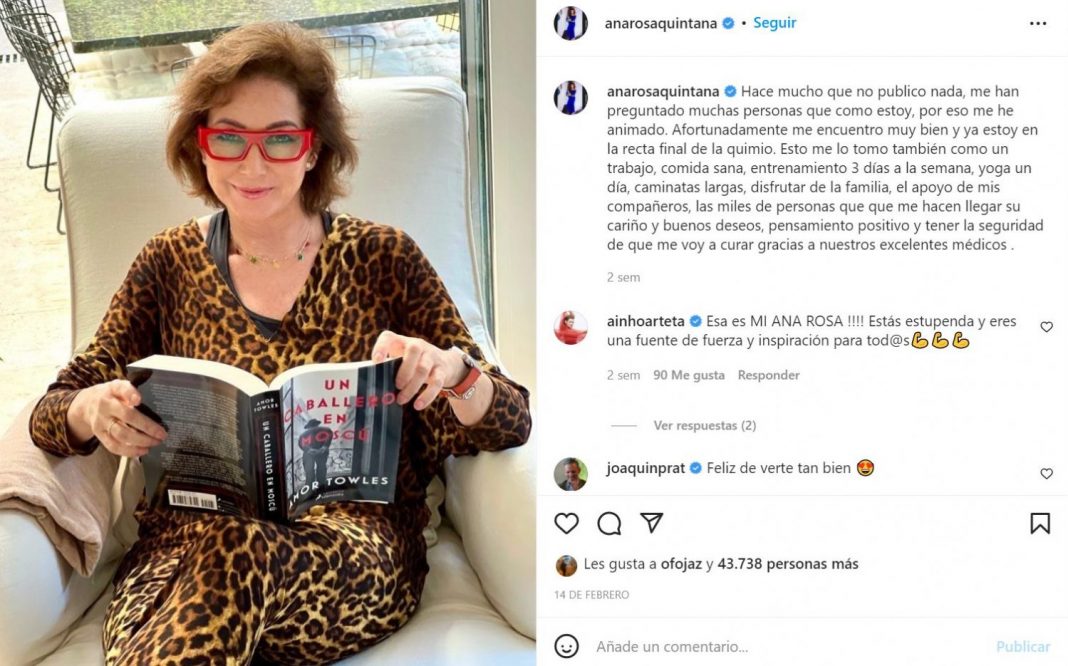Open ainhoarteta's profile picture
Viewport: 1068px width, 666px height.
click(x=571, y=328)
